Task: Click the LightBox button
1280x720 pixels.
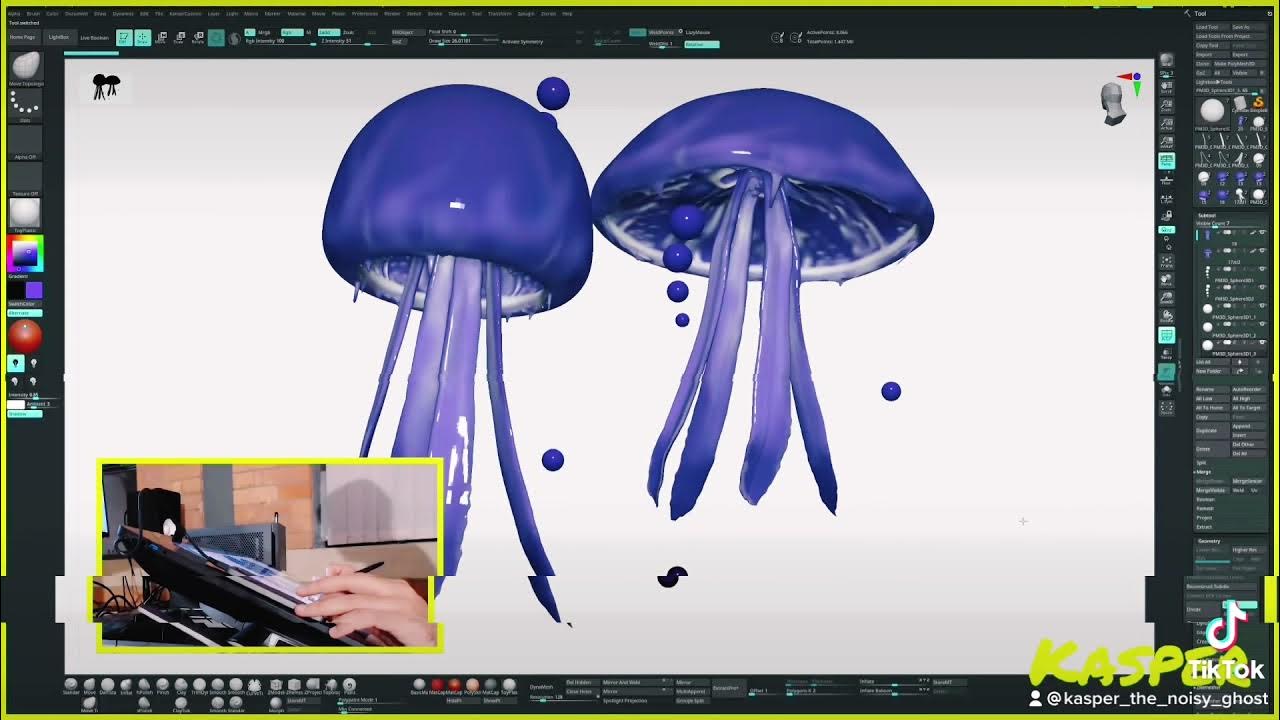Action: [x=59, y=37]
